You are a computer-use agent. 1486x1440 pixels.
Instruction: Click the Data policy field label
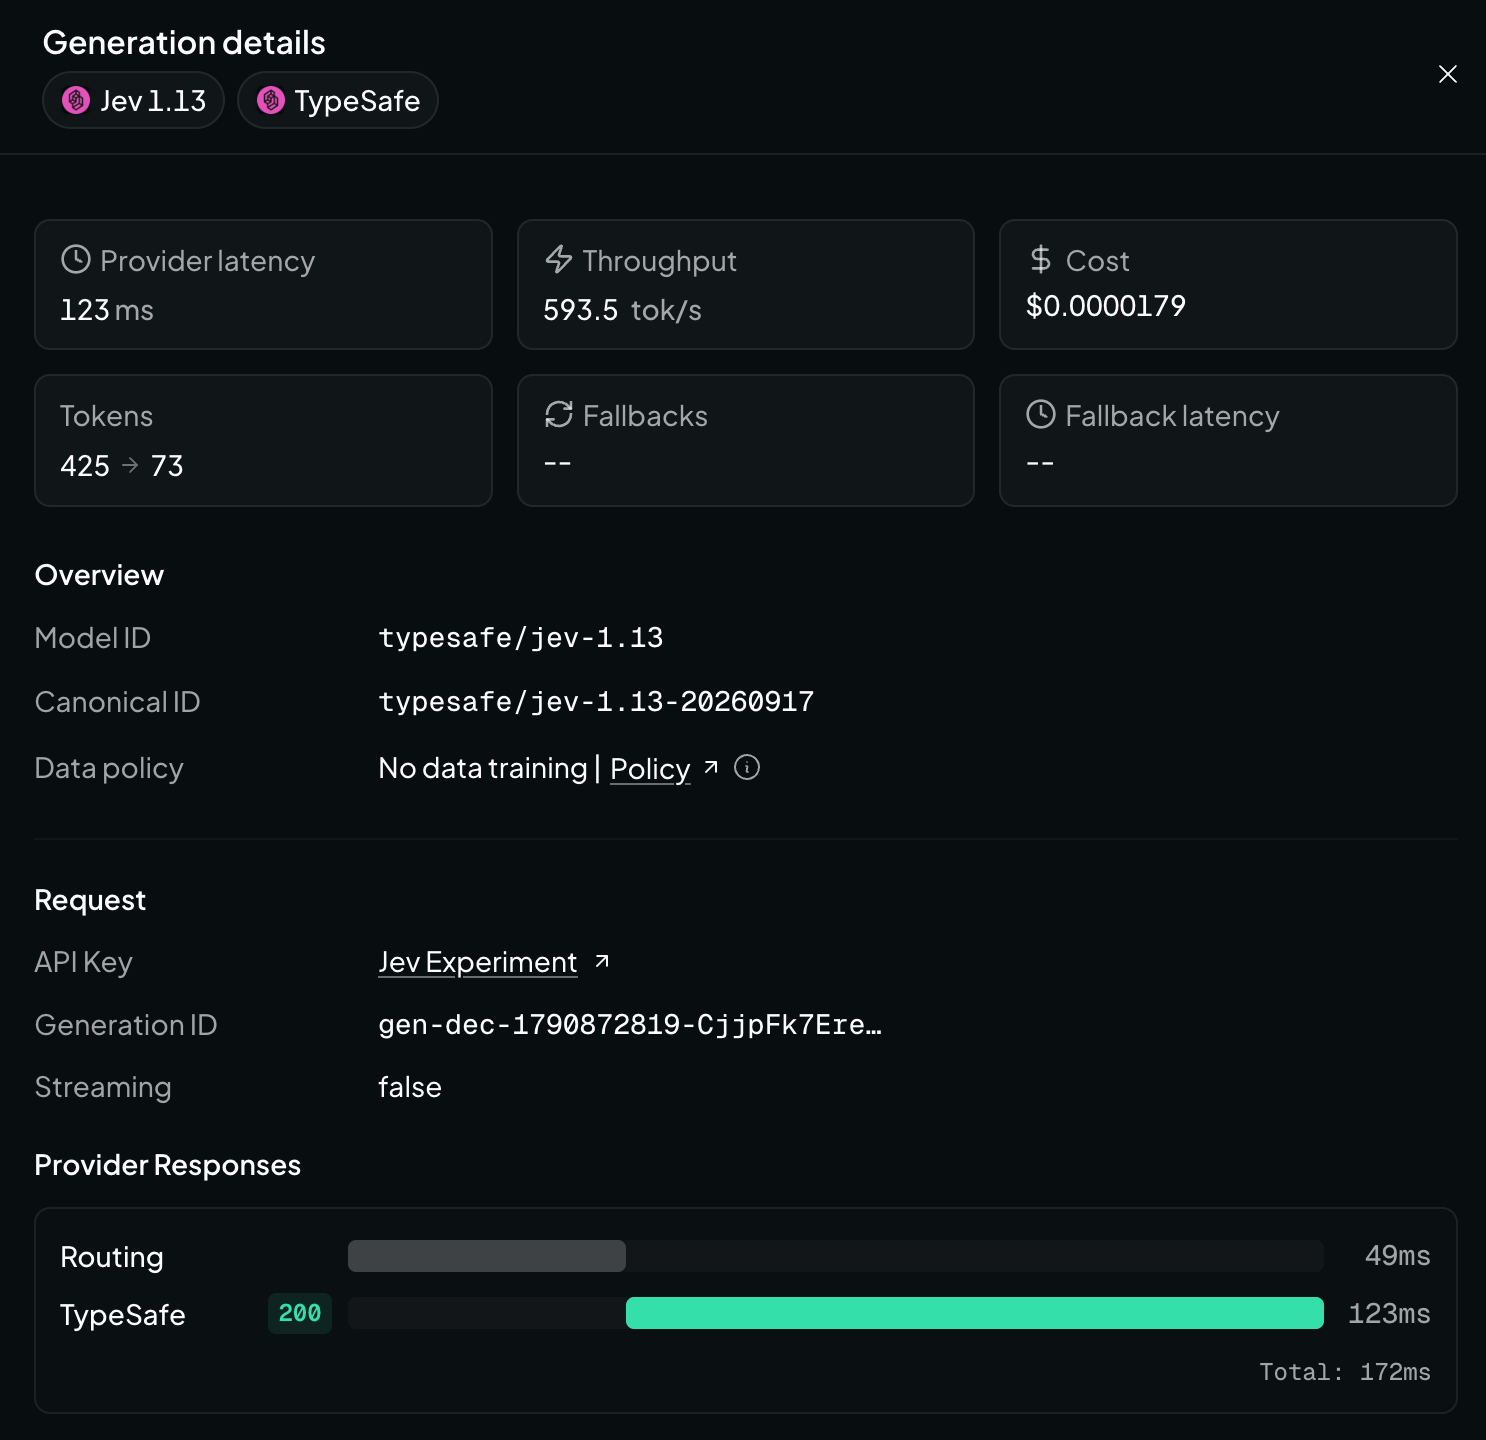(109, 768)
